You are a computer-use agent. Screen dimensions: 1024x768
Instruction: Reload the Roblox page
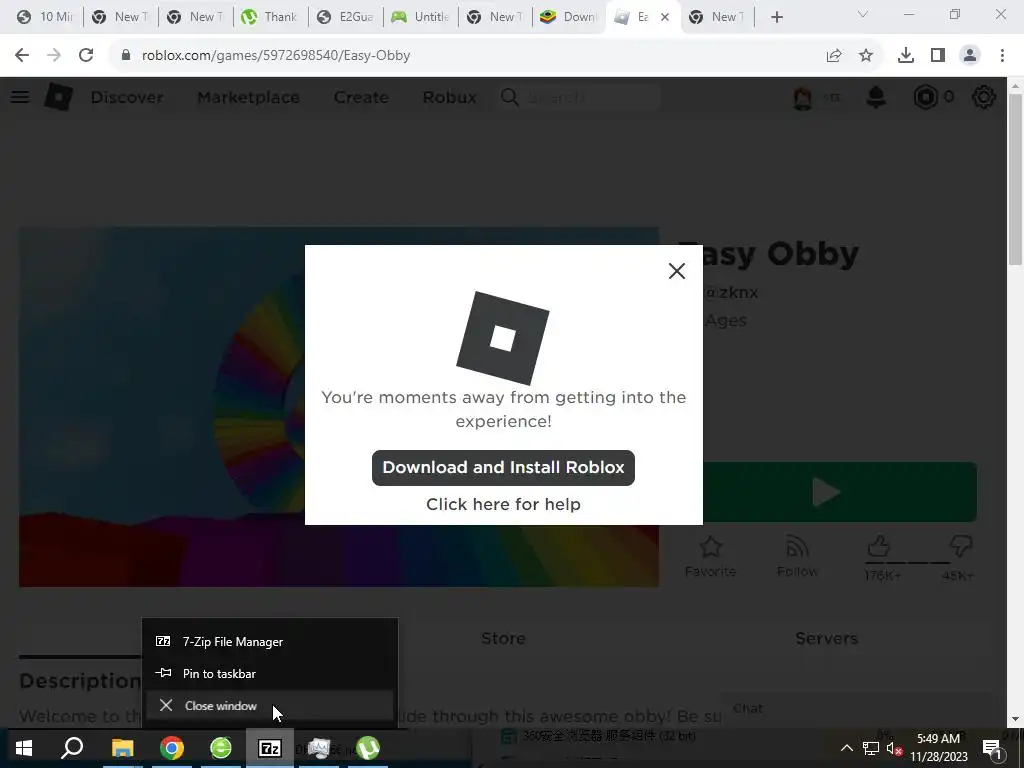(86, 56)
